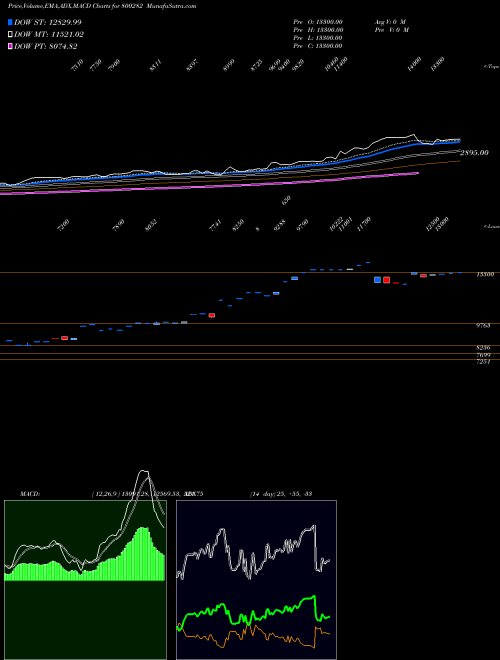Click the red candle at the 9763 level
The width and height of the screenshot is (500, 660).
pyautogui.click(x=212, y=315)
